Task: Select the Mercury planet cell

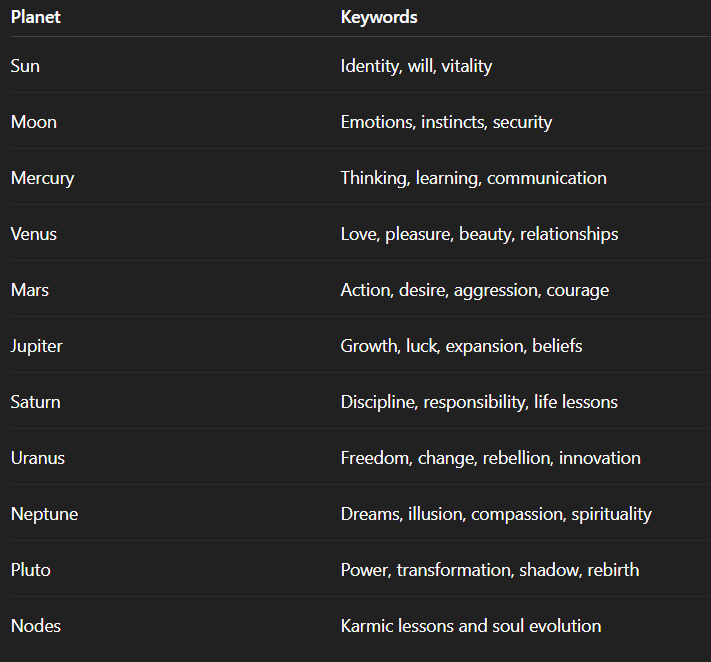Action: coord(42,178)
